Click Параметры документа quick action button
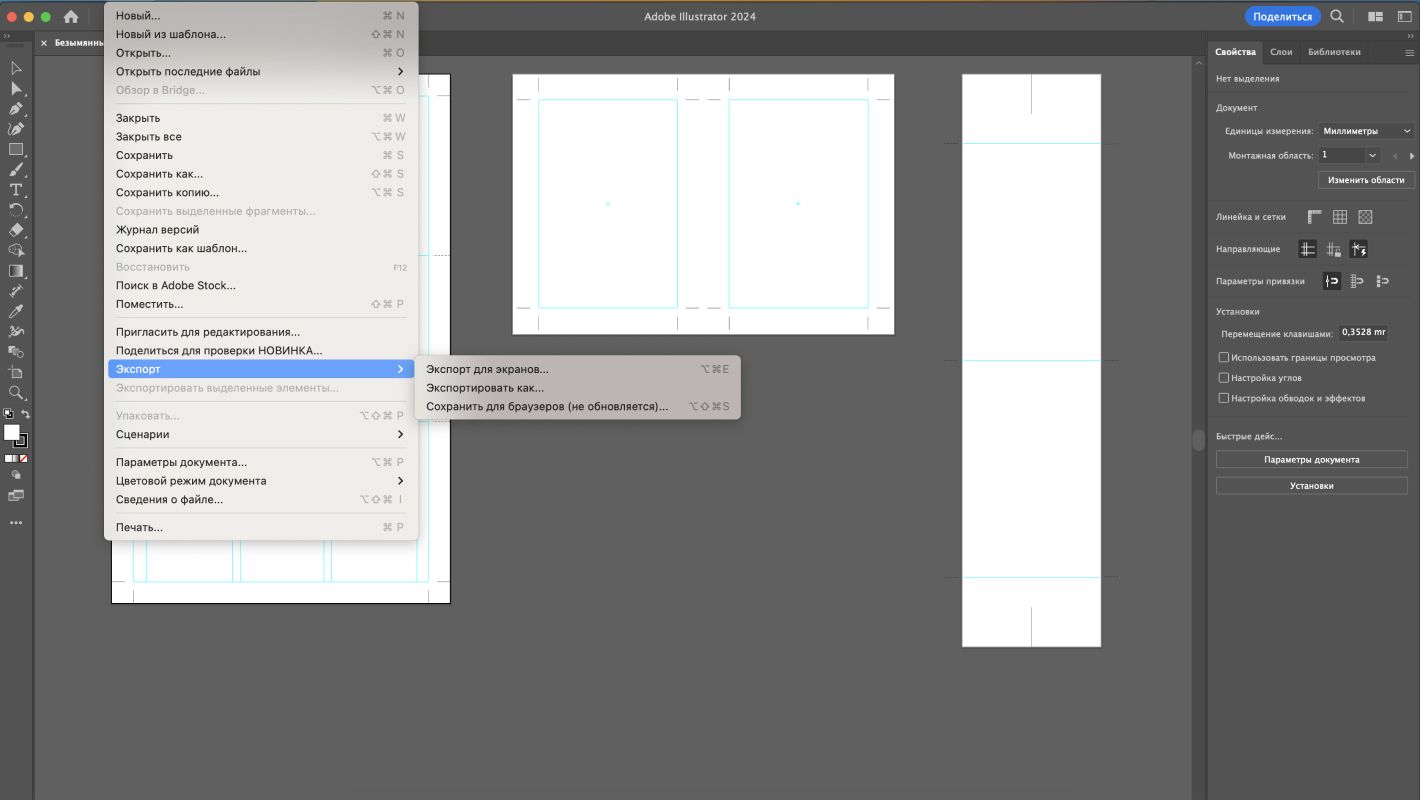The image size is (1420, 800). [1311, 460]
